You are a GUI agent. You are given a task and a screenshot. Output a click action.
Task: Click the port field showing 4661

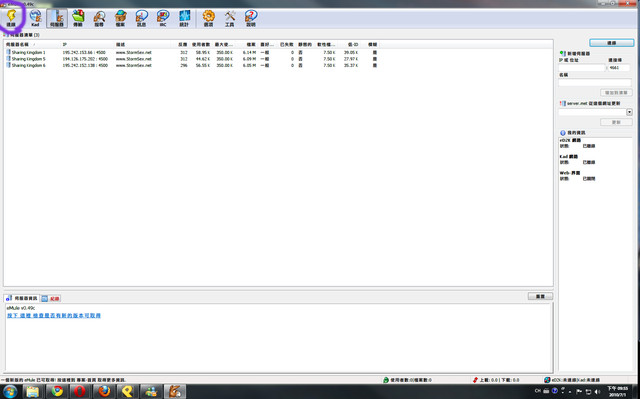click(x=619, y=68)
